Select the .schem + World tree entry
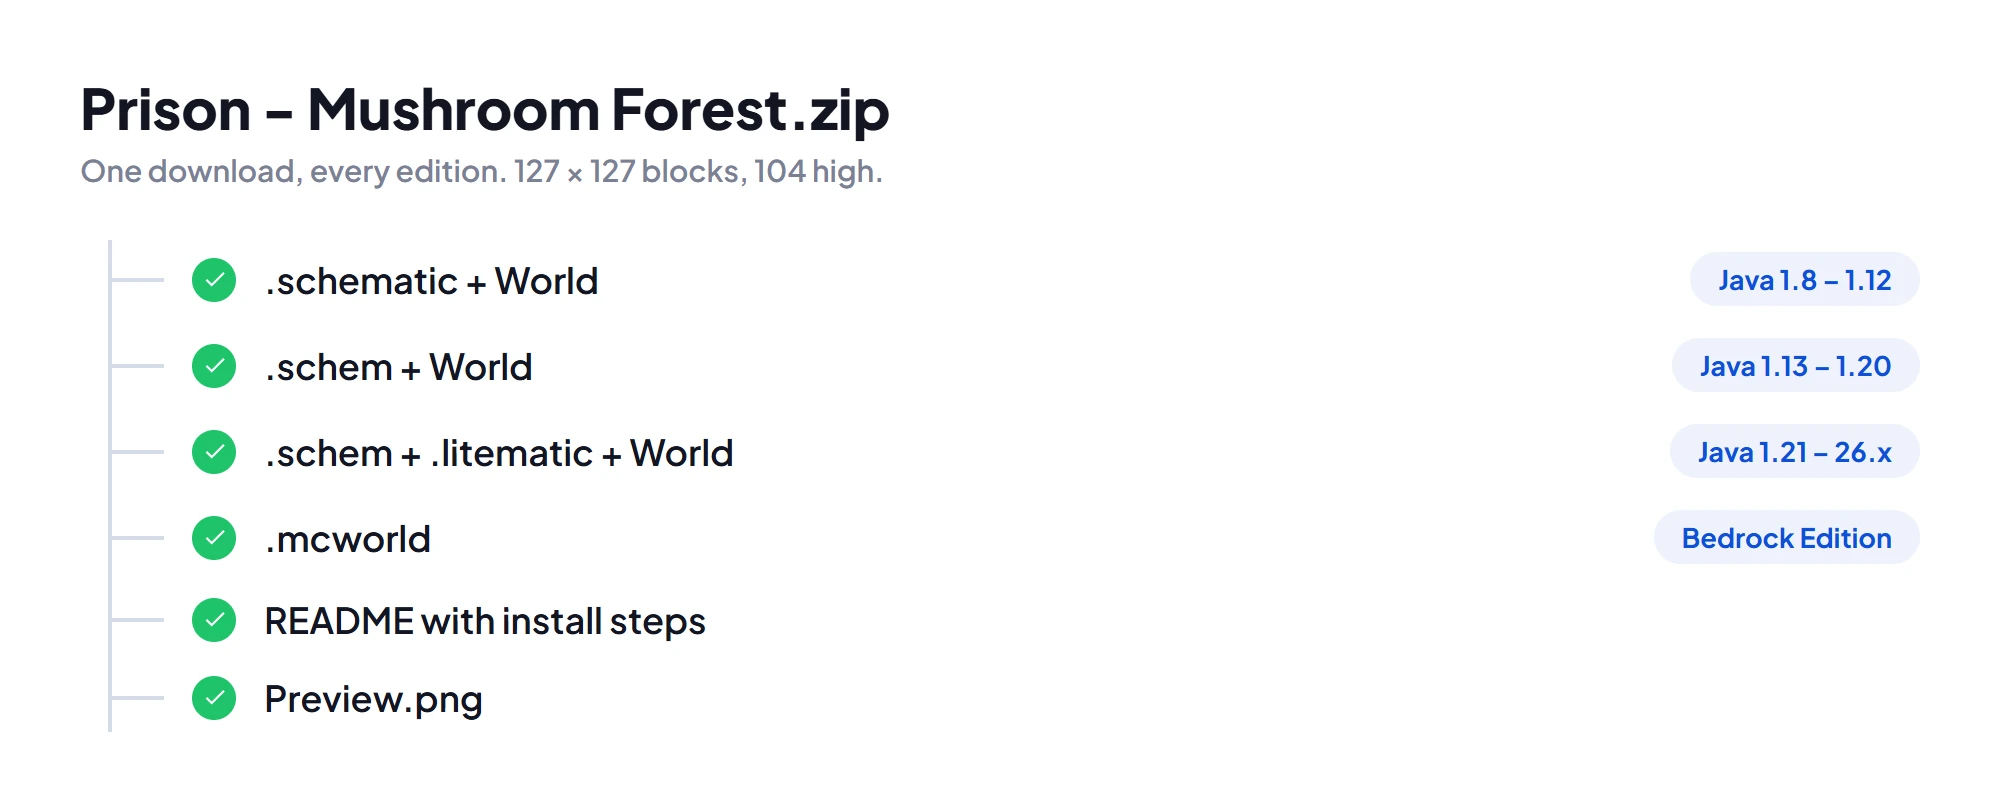Image resolution: width=2000 pixels, height=804 pixels. [398, 367]
